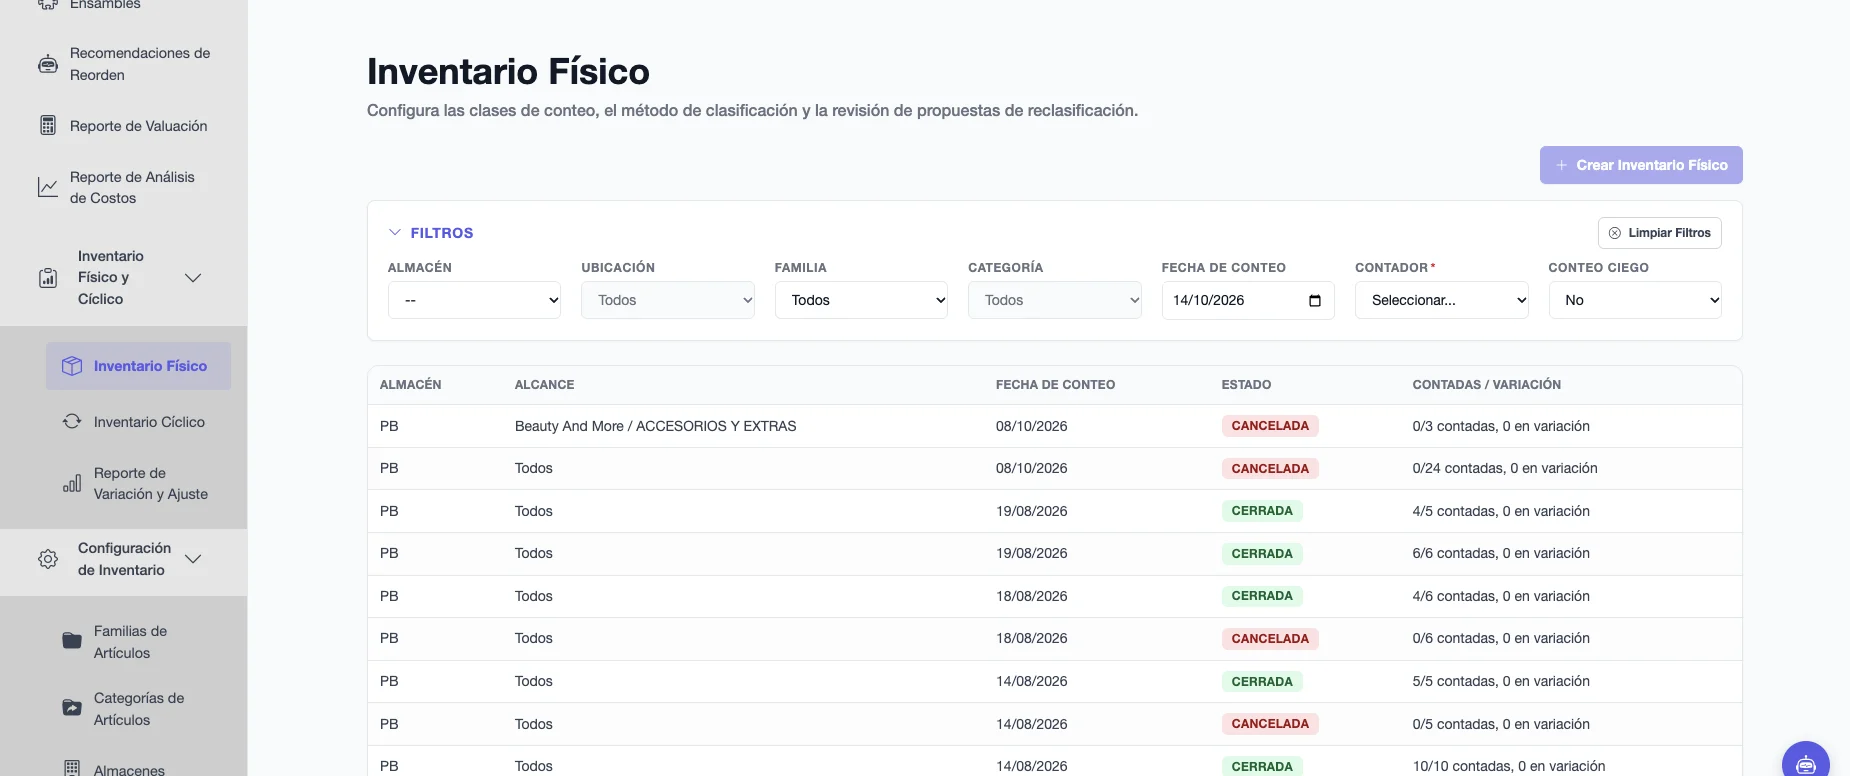Open the chatbot assistant floating icon

click(1806, 764)
